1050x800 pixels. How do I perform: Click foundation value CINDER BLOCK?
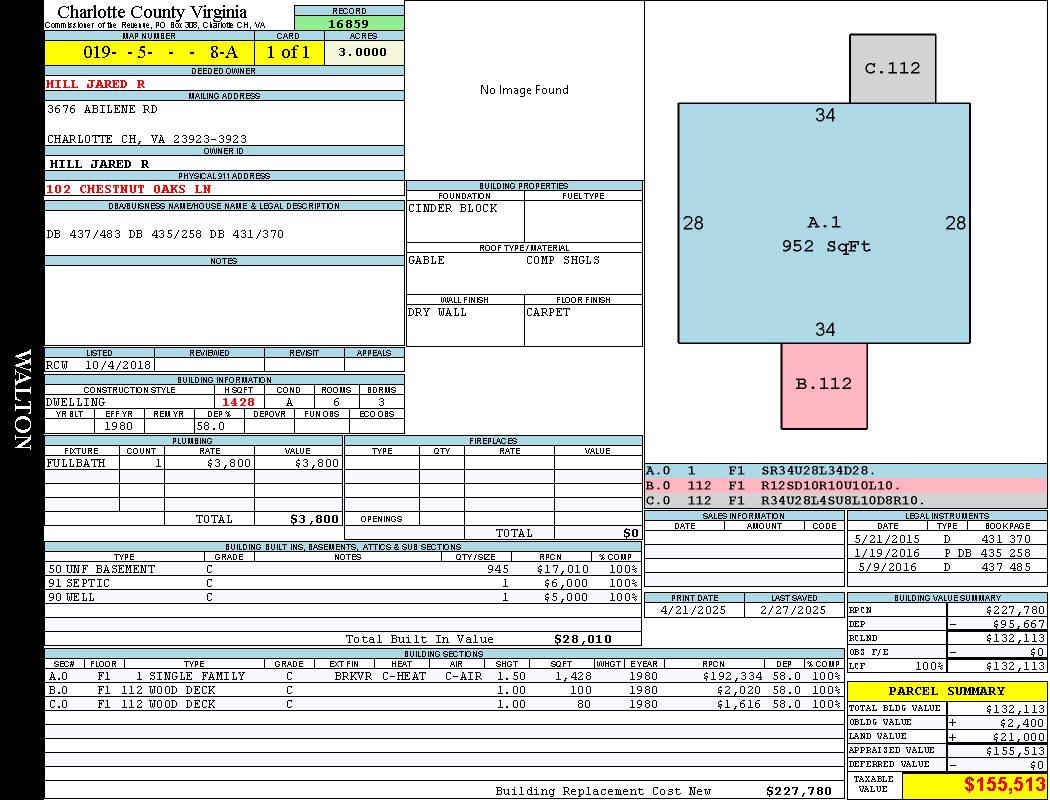tap(453, 208)
